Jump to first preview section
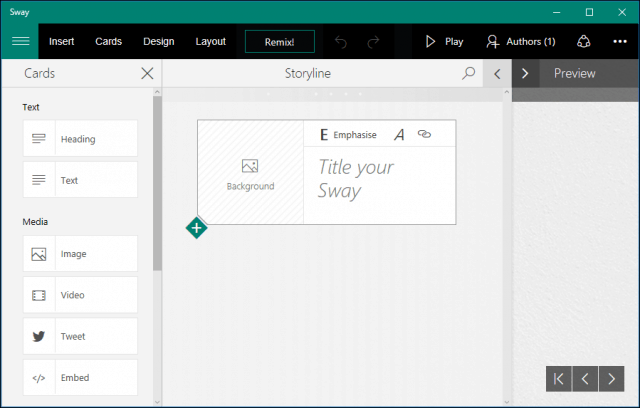The width and height of the screenshot is (640, 408). [x=559, y=379]
